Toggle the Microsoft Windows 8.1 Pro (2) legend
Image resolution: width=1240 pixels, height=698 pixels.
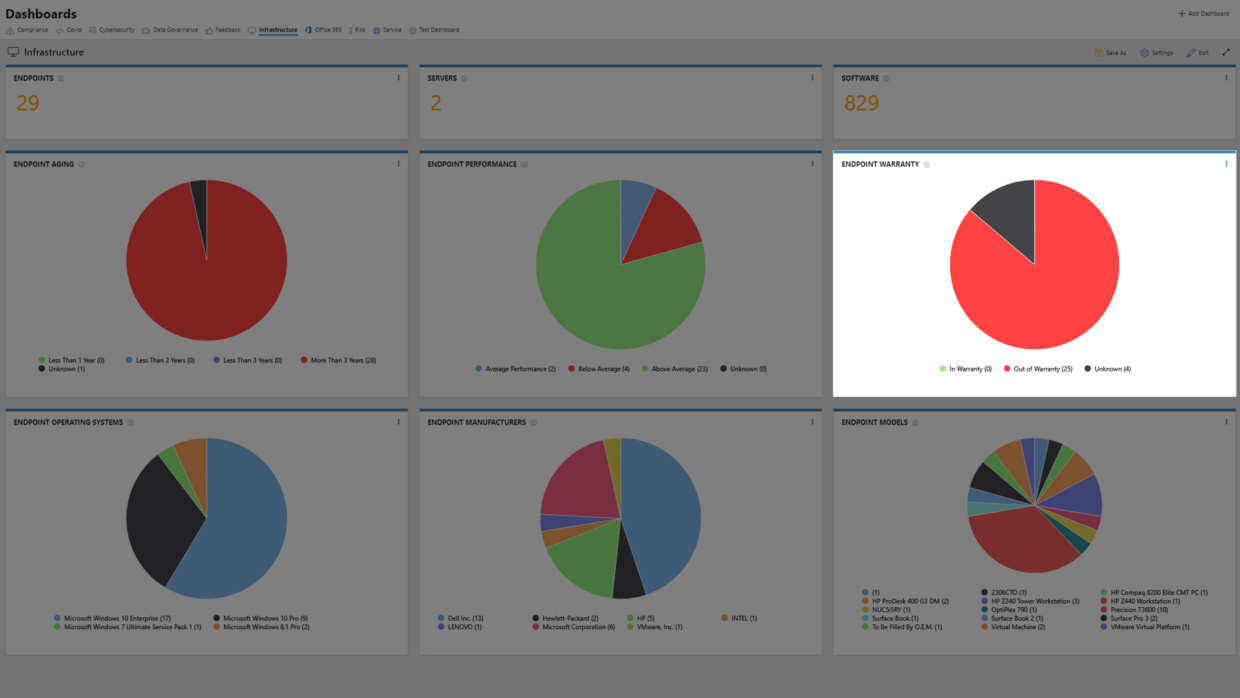pyautogui.click(x=260, y=627)
